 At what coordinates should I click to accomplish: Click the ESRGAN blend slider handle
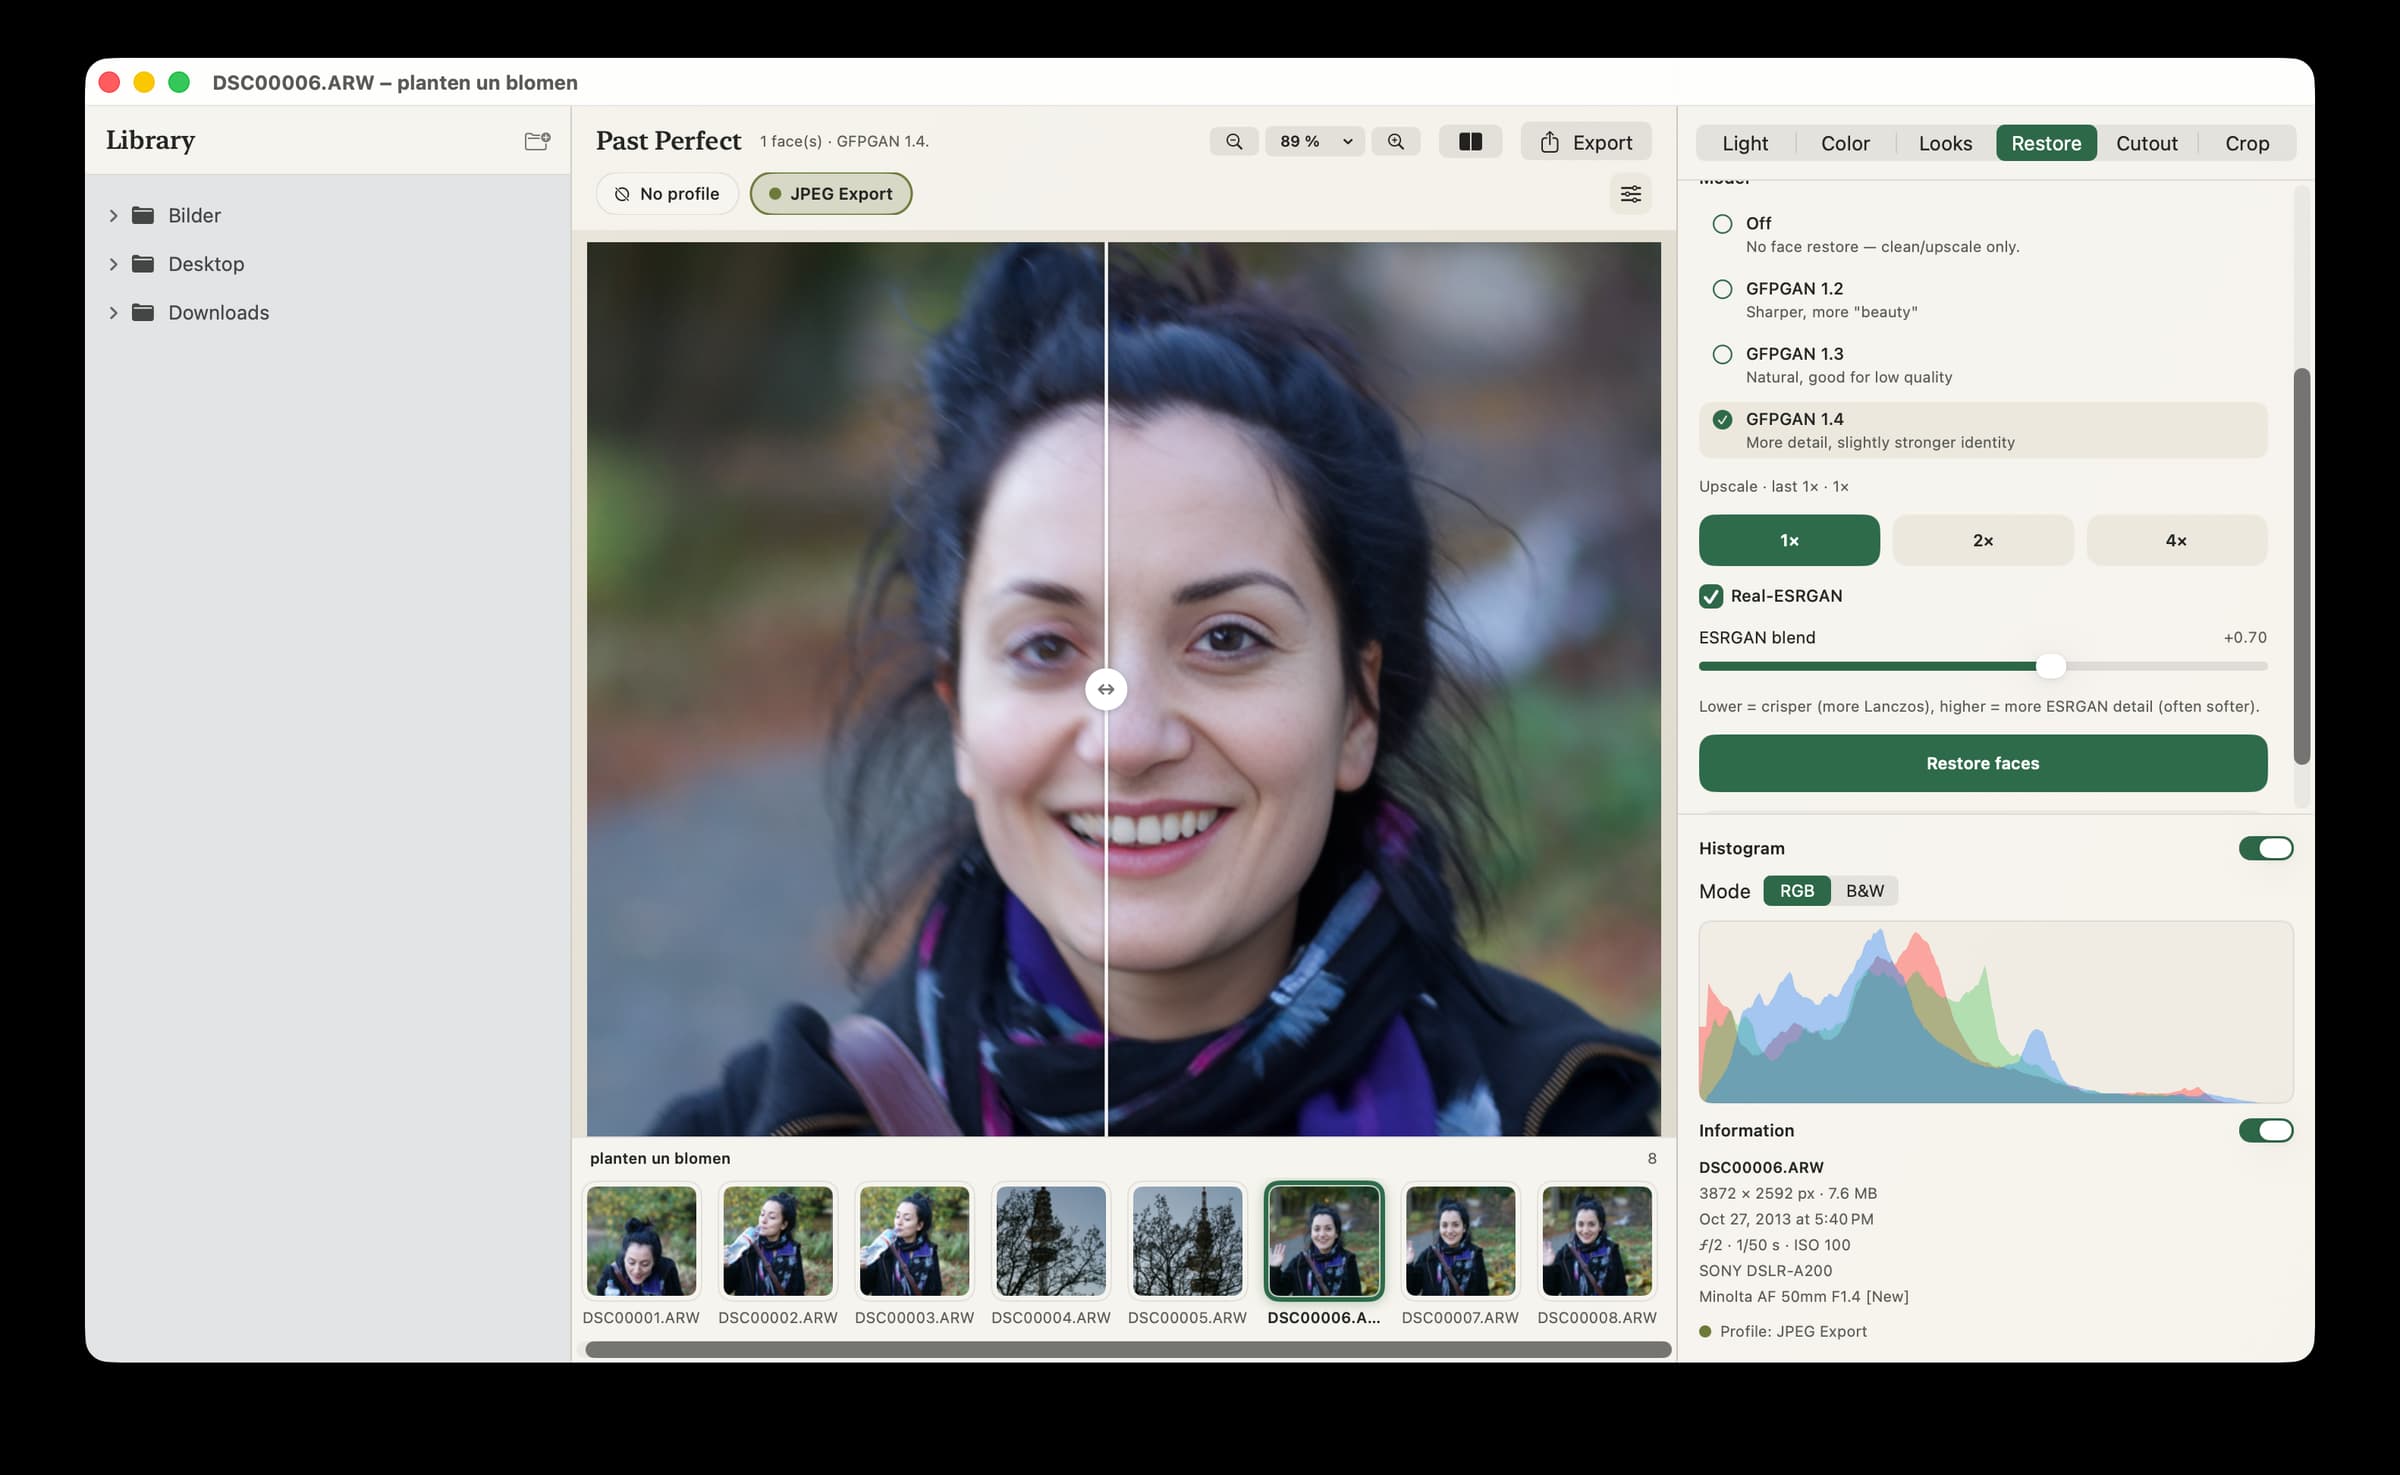click(x=2050, y=666)
